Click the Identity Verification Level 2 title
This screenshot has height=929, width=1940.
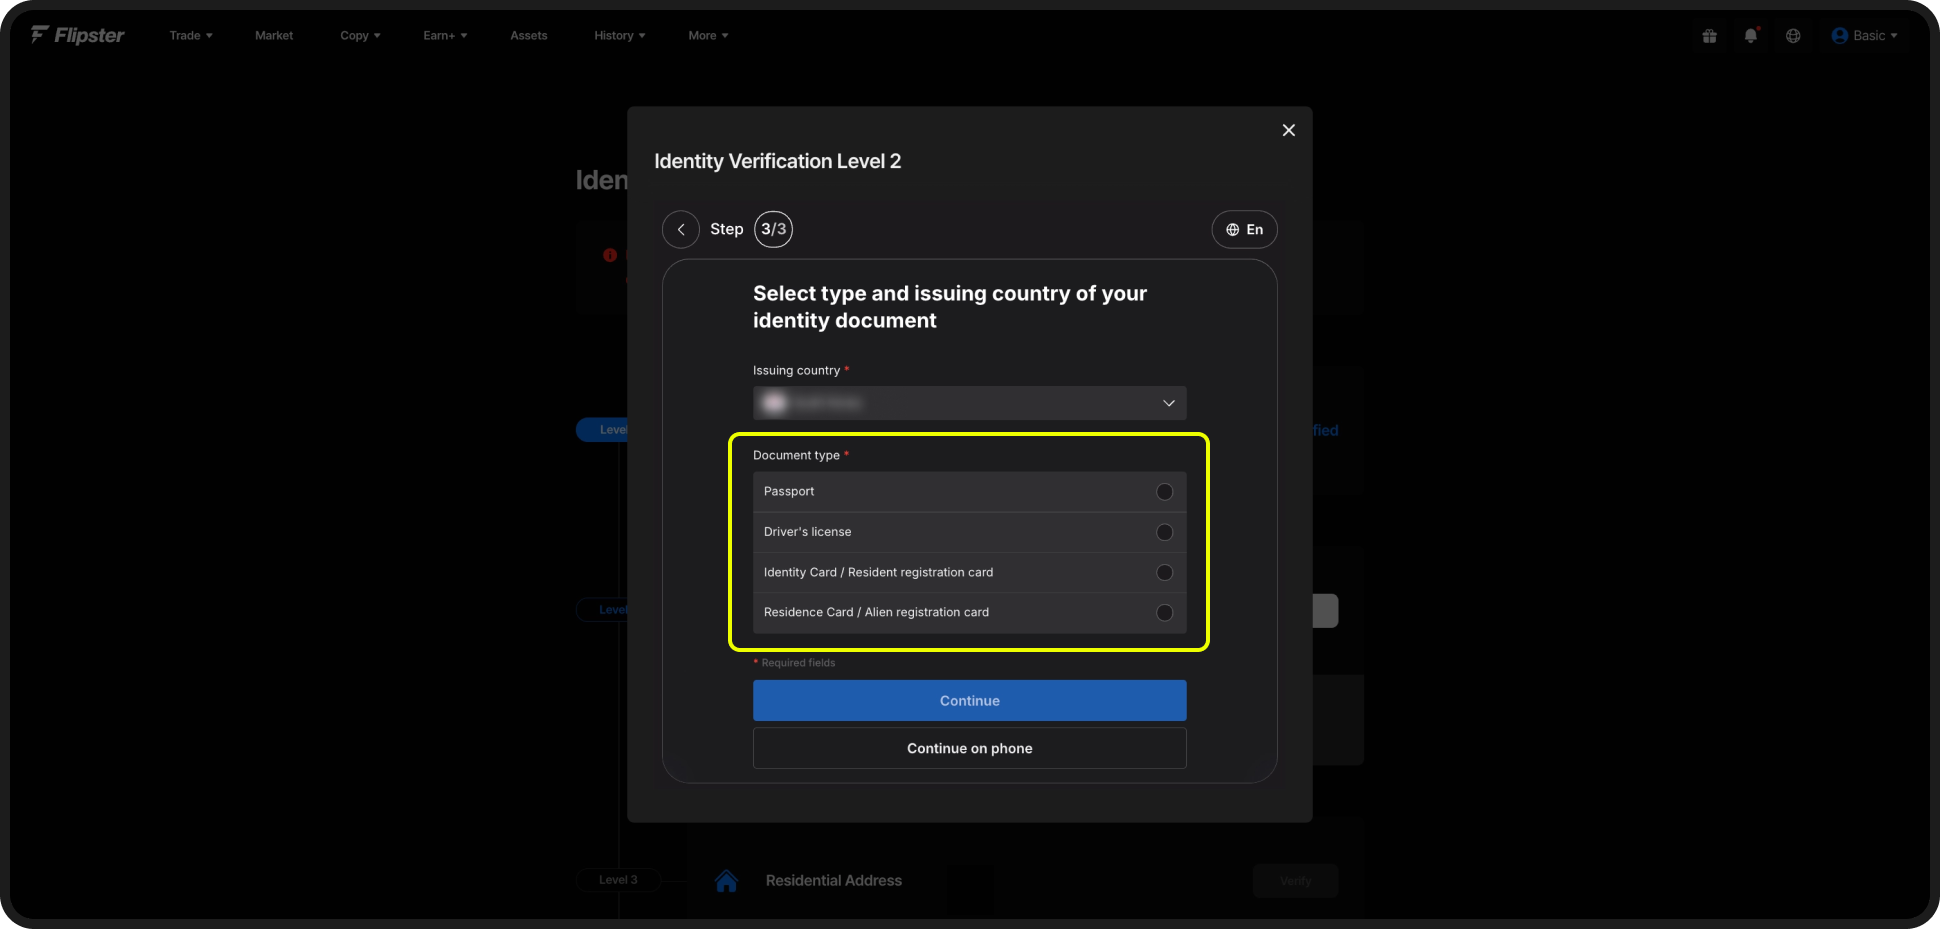pyautogui.click(x=778, y=161)
